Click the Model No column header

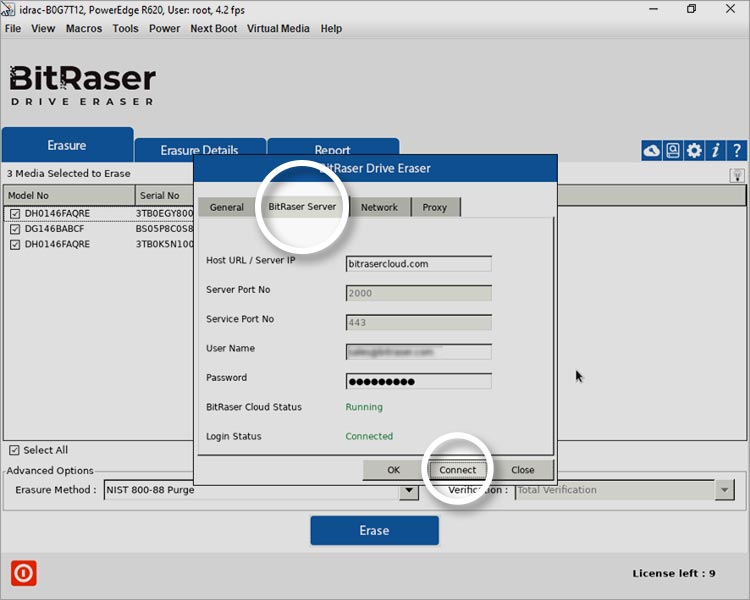[x=69, y=195]
